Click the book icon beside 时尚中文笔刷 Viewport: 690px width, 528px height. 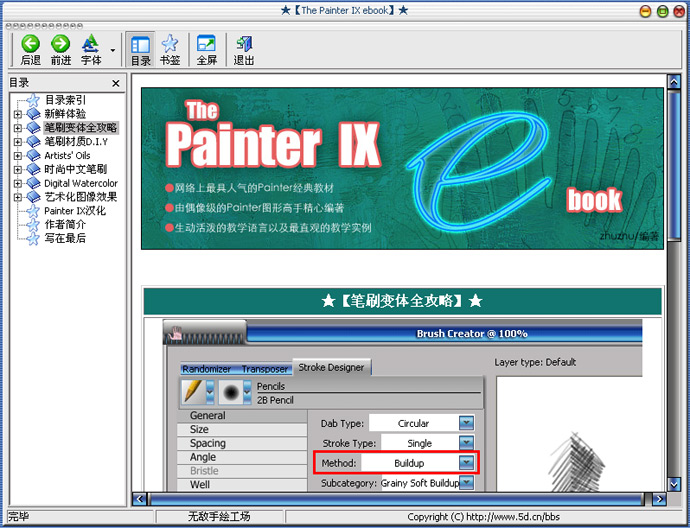(33, 169)
